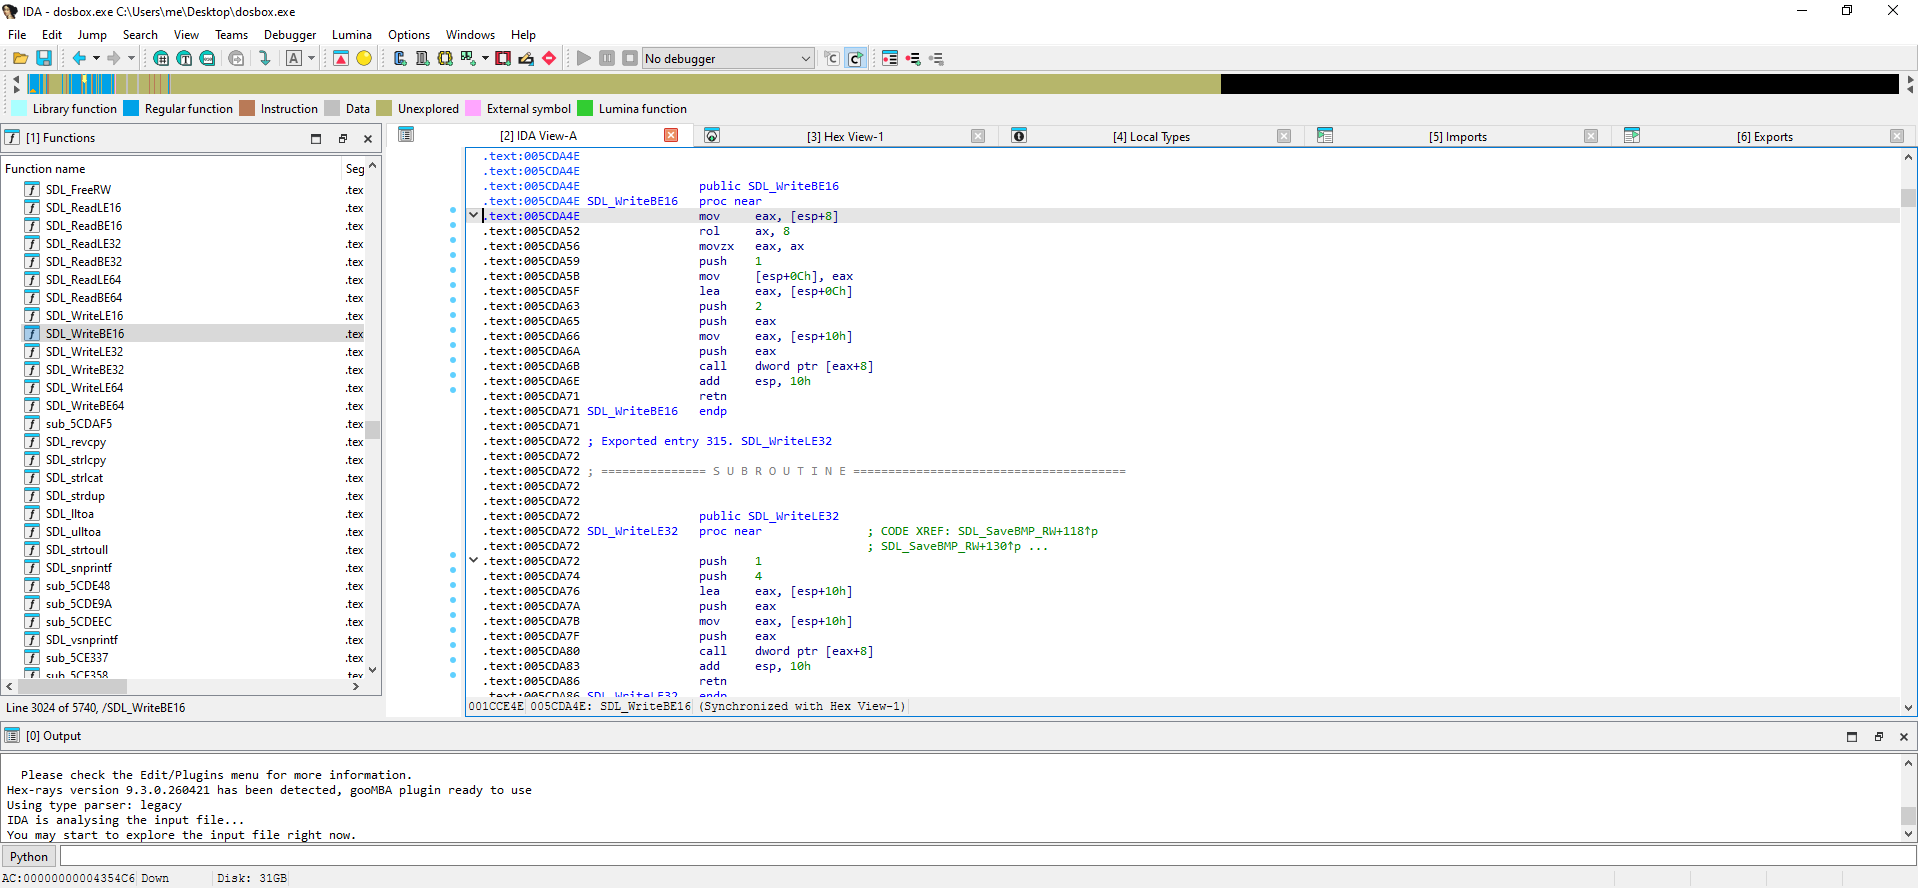
Task: Float the Output panel with its restore icon
Action: [x=1878, y=736]
